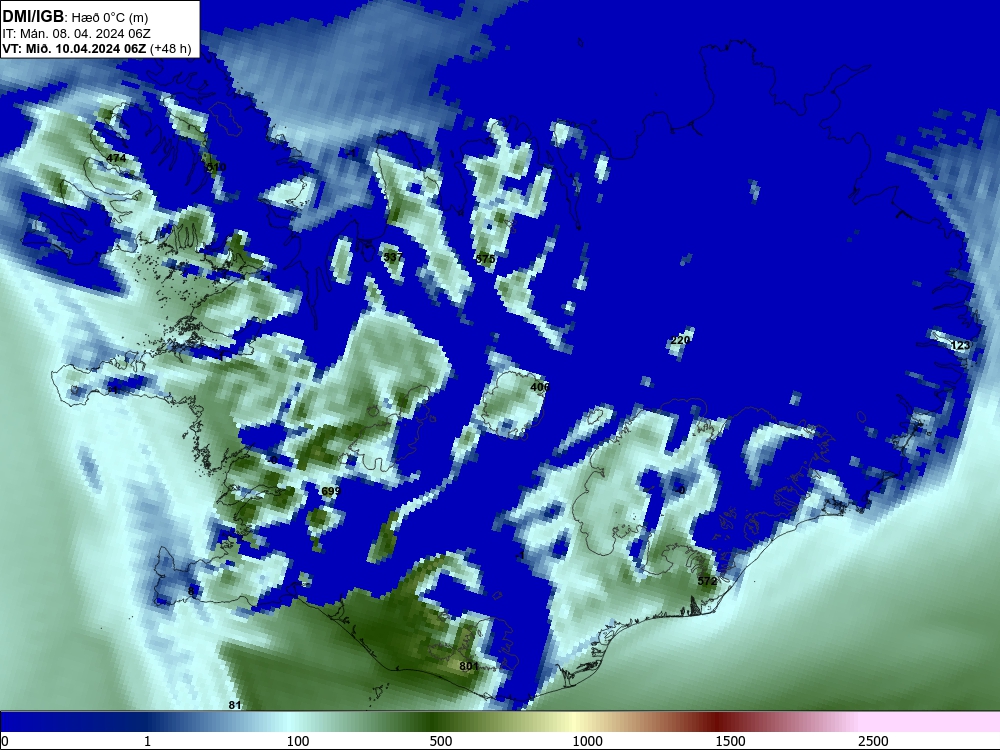Click the legend tick label 1000
Screen dimensions: 1000x750
[587, 741]
